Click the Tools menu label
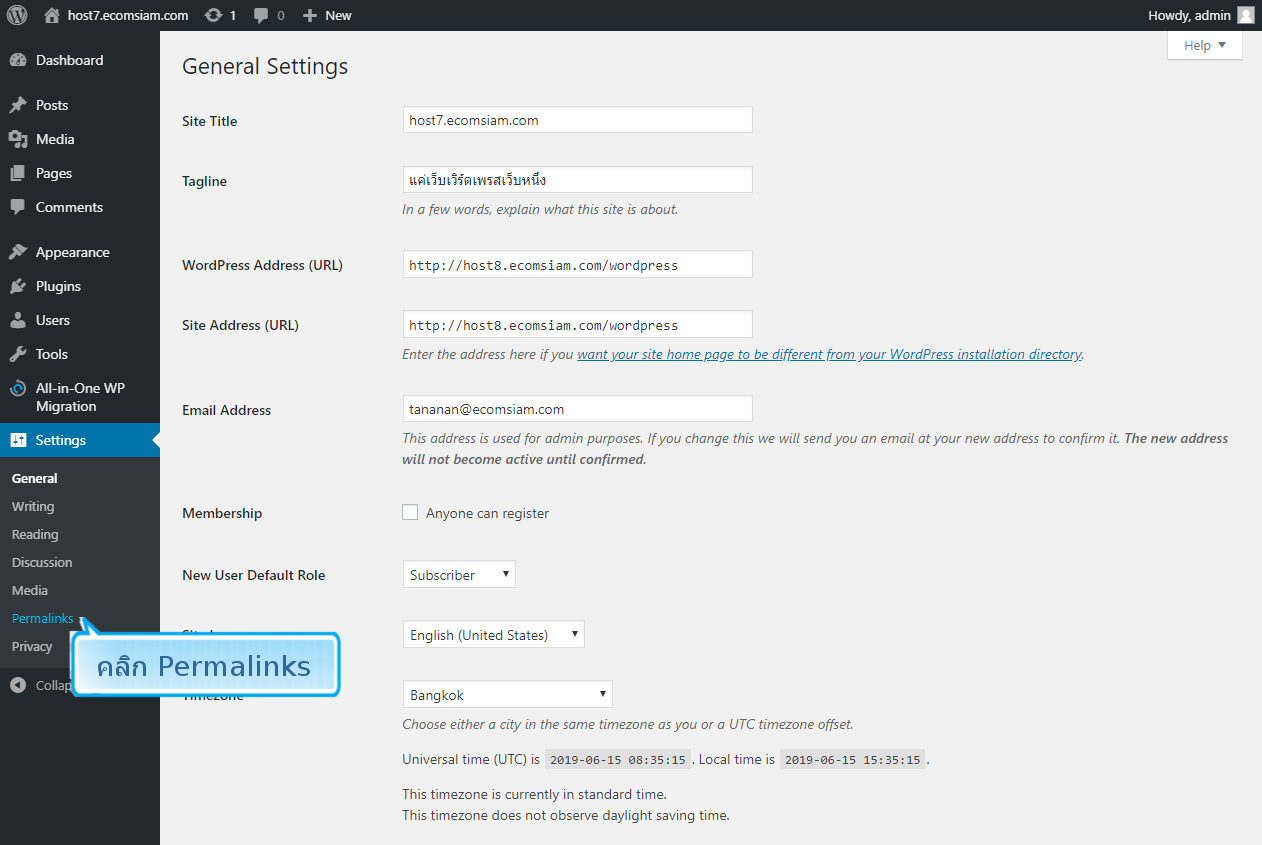This screenshot has height=845, width=1262. tap(52, 354)
